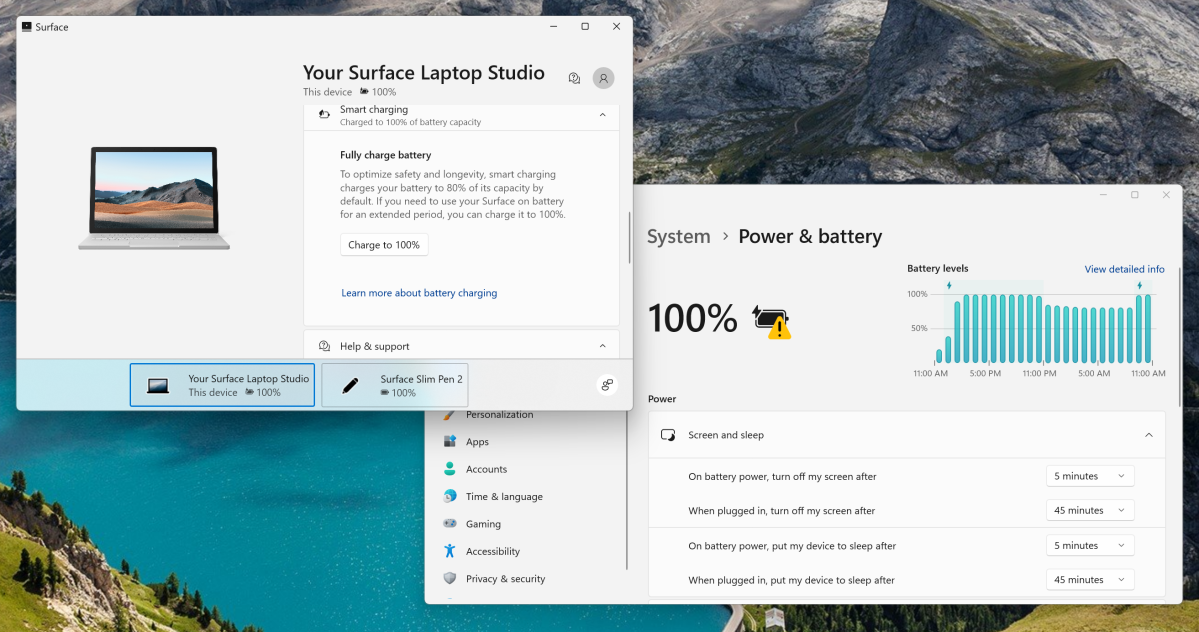Close the Settings window

pos(1166,195)
